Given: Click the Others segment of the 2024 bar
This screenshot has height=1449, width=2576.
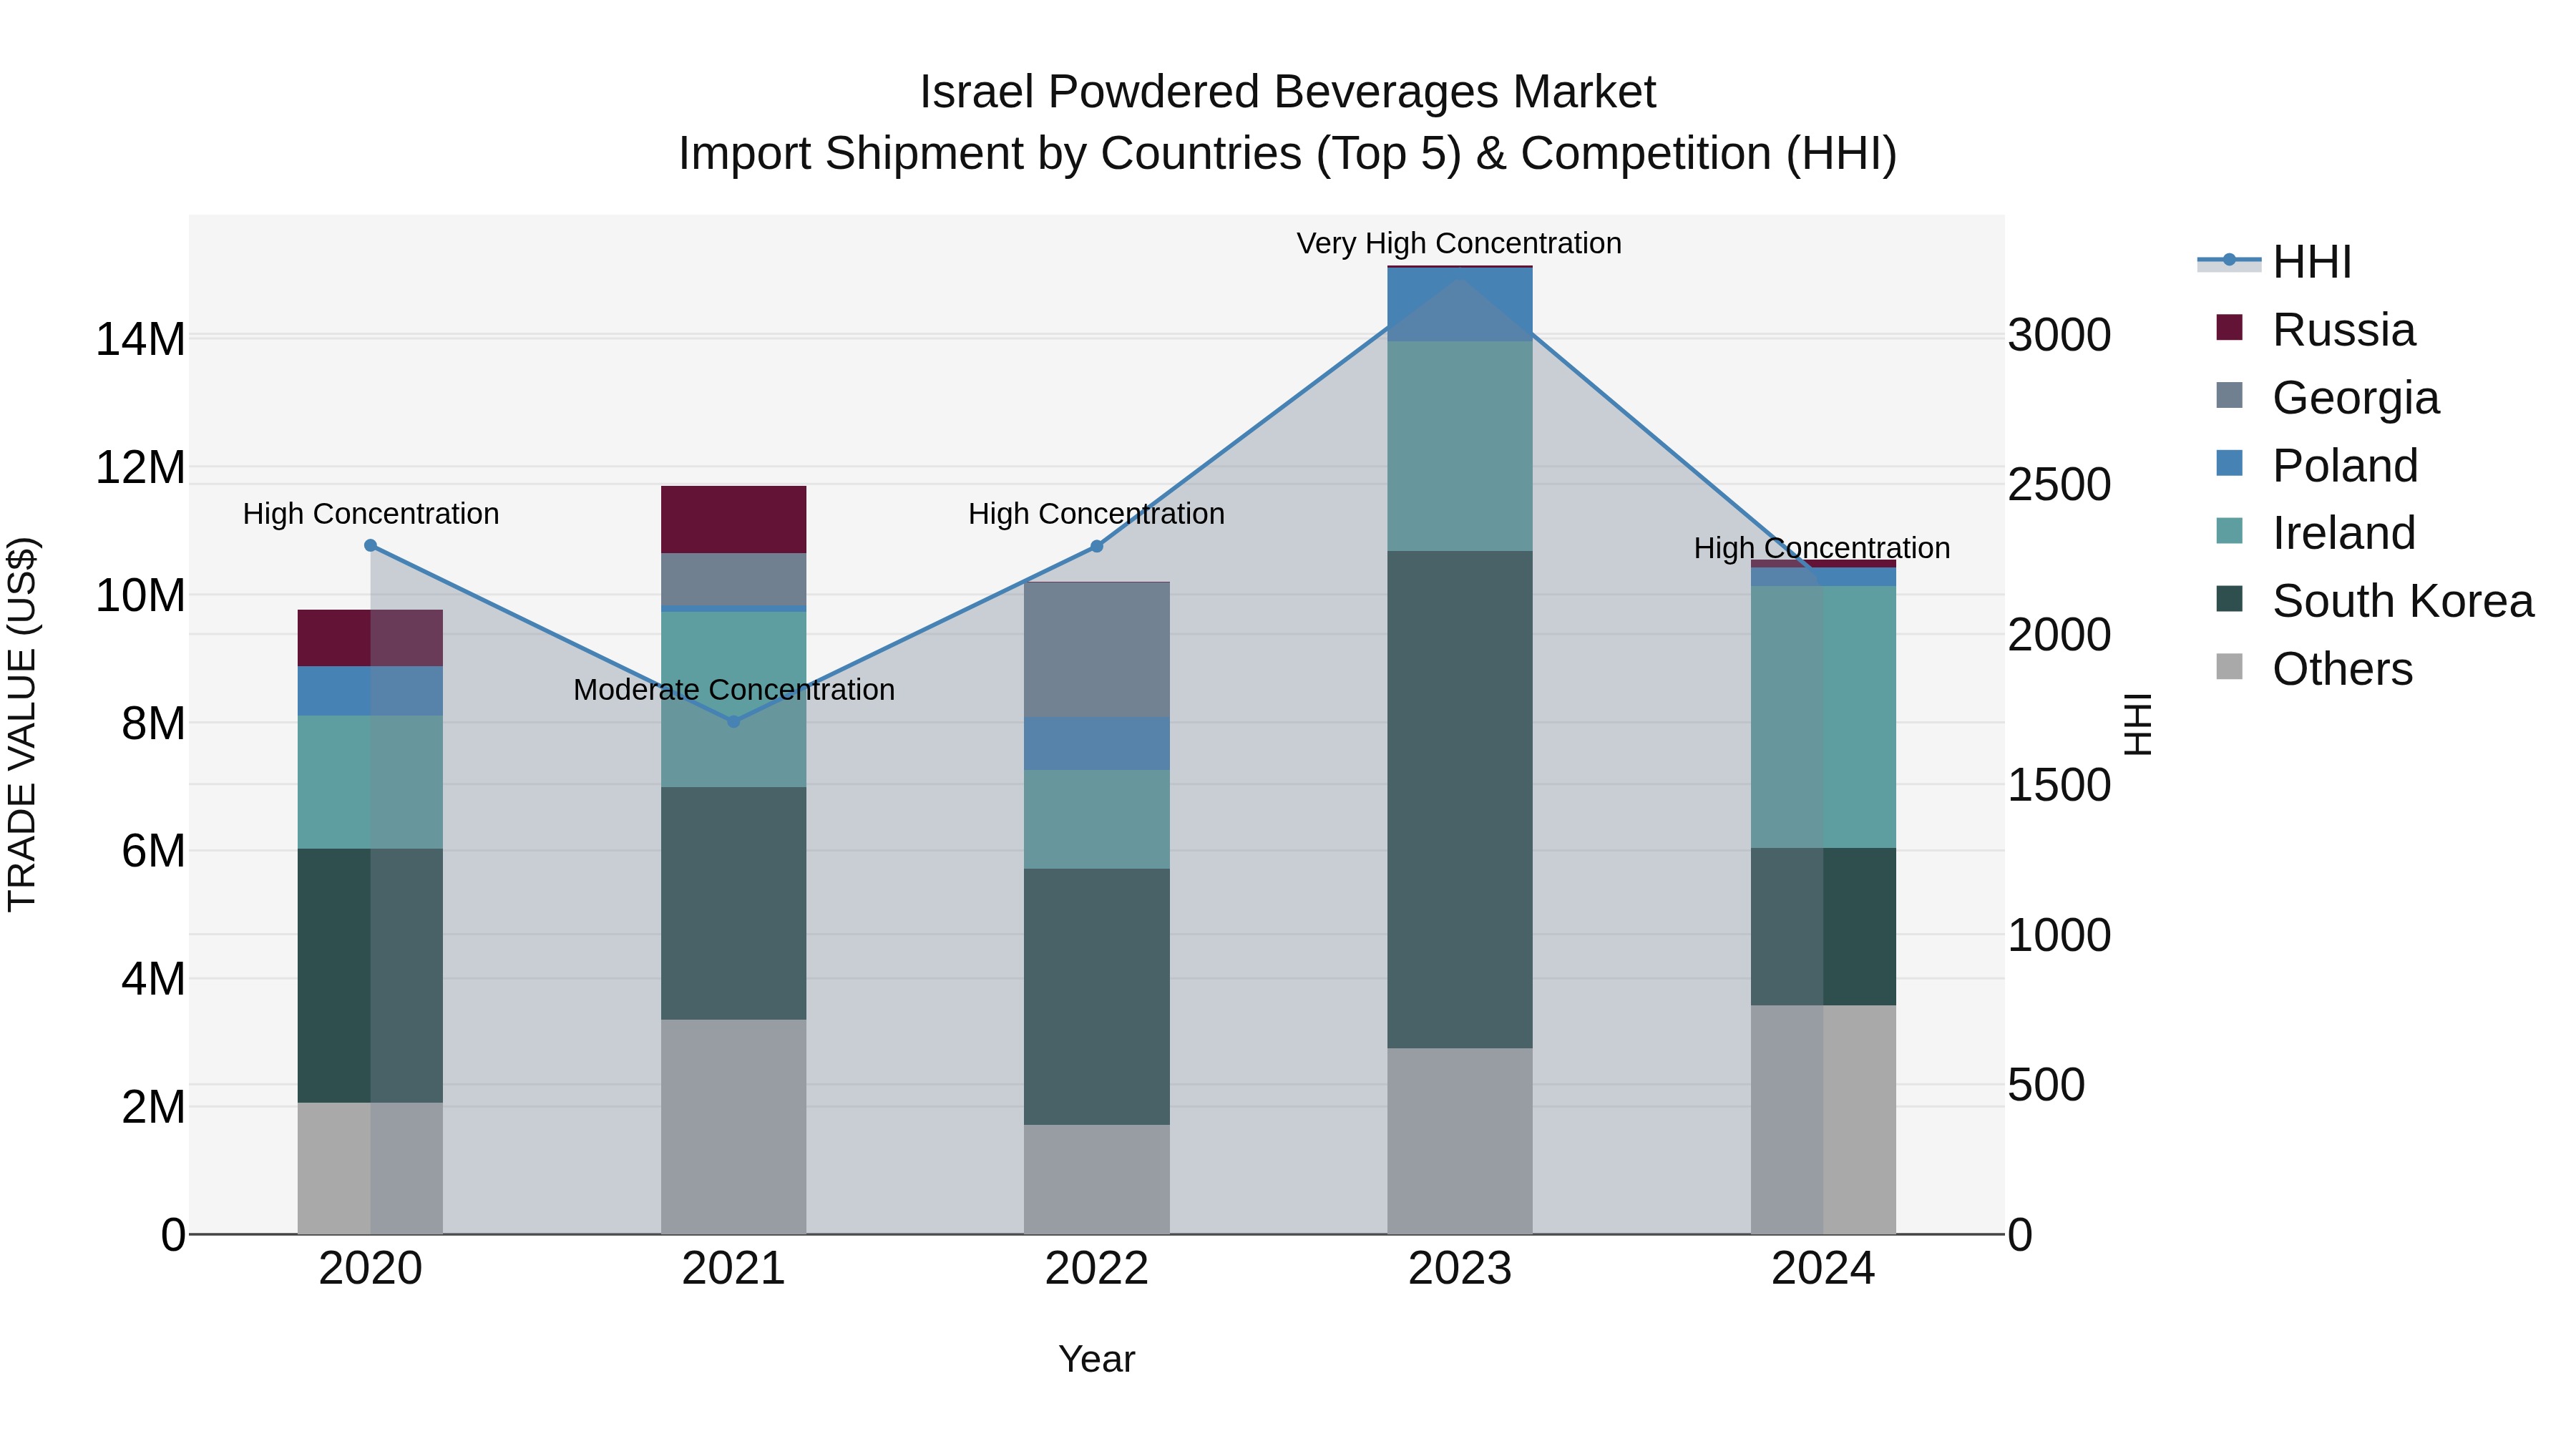Looking at the screenshot, I should (1823, 1120).
